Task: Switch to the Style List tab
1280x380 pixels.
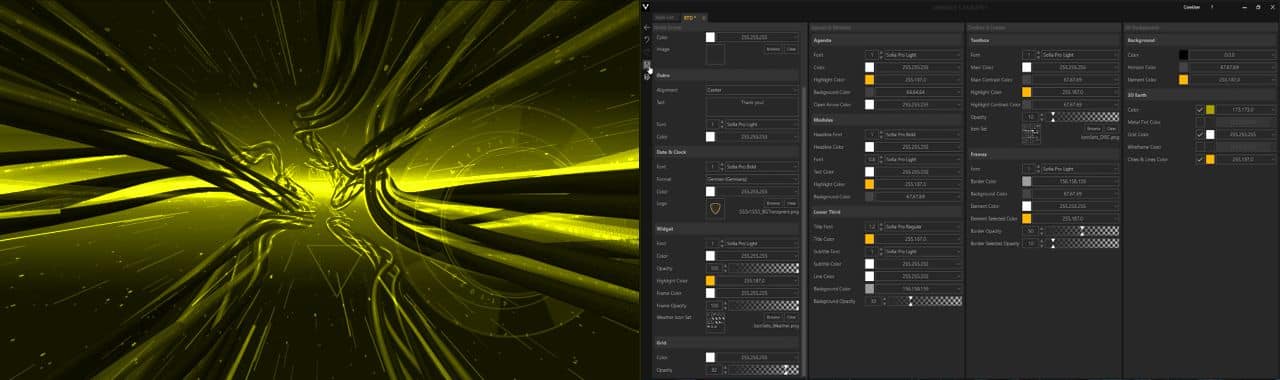Action: 664,18
